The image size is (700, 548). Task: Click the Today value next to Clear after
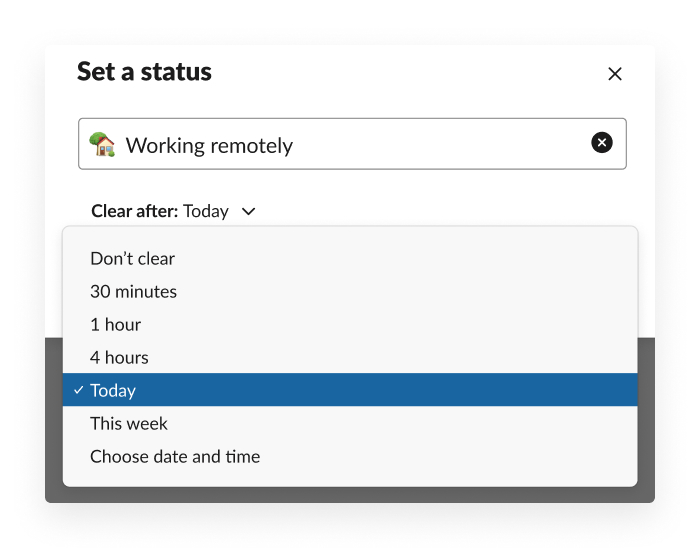(205, 211)
